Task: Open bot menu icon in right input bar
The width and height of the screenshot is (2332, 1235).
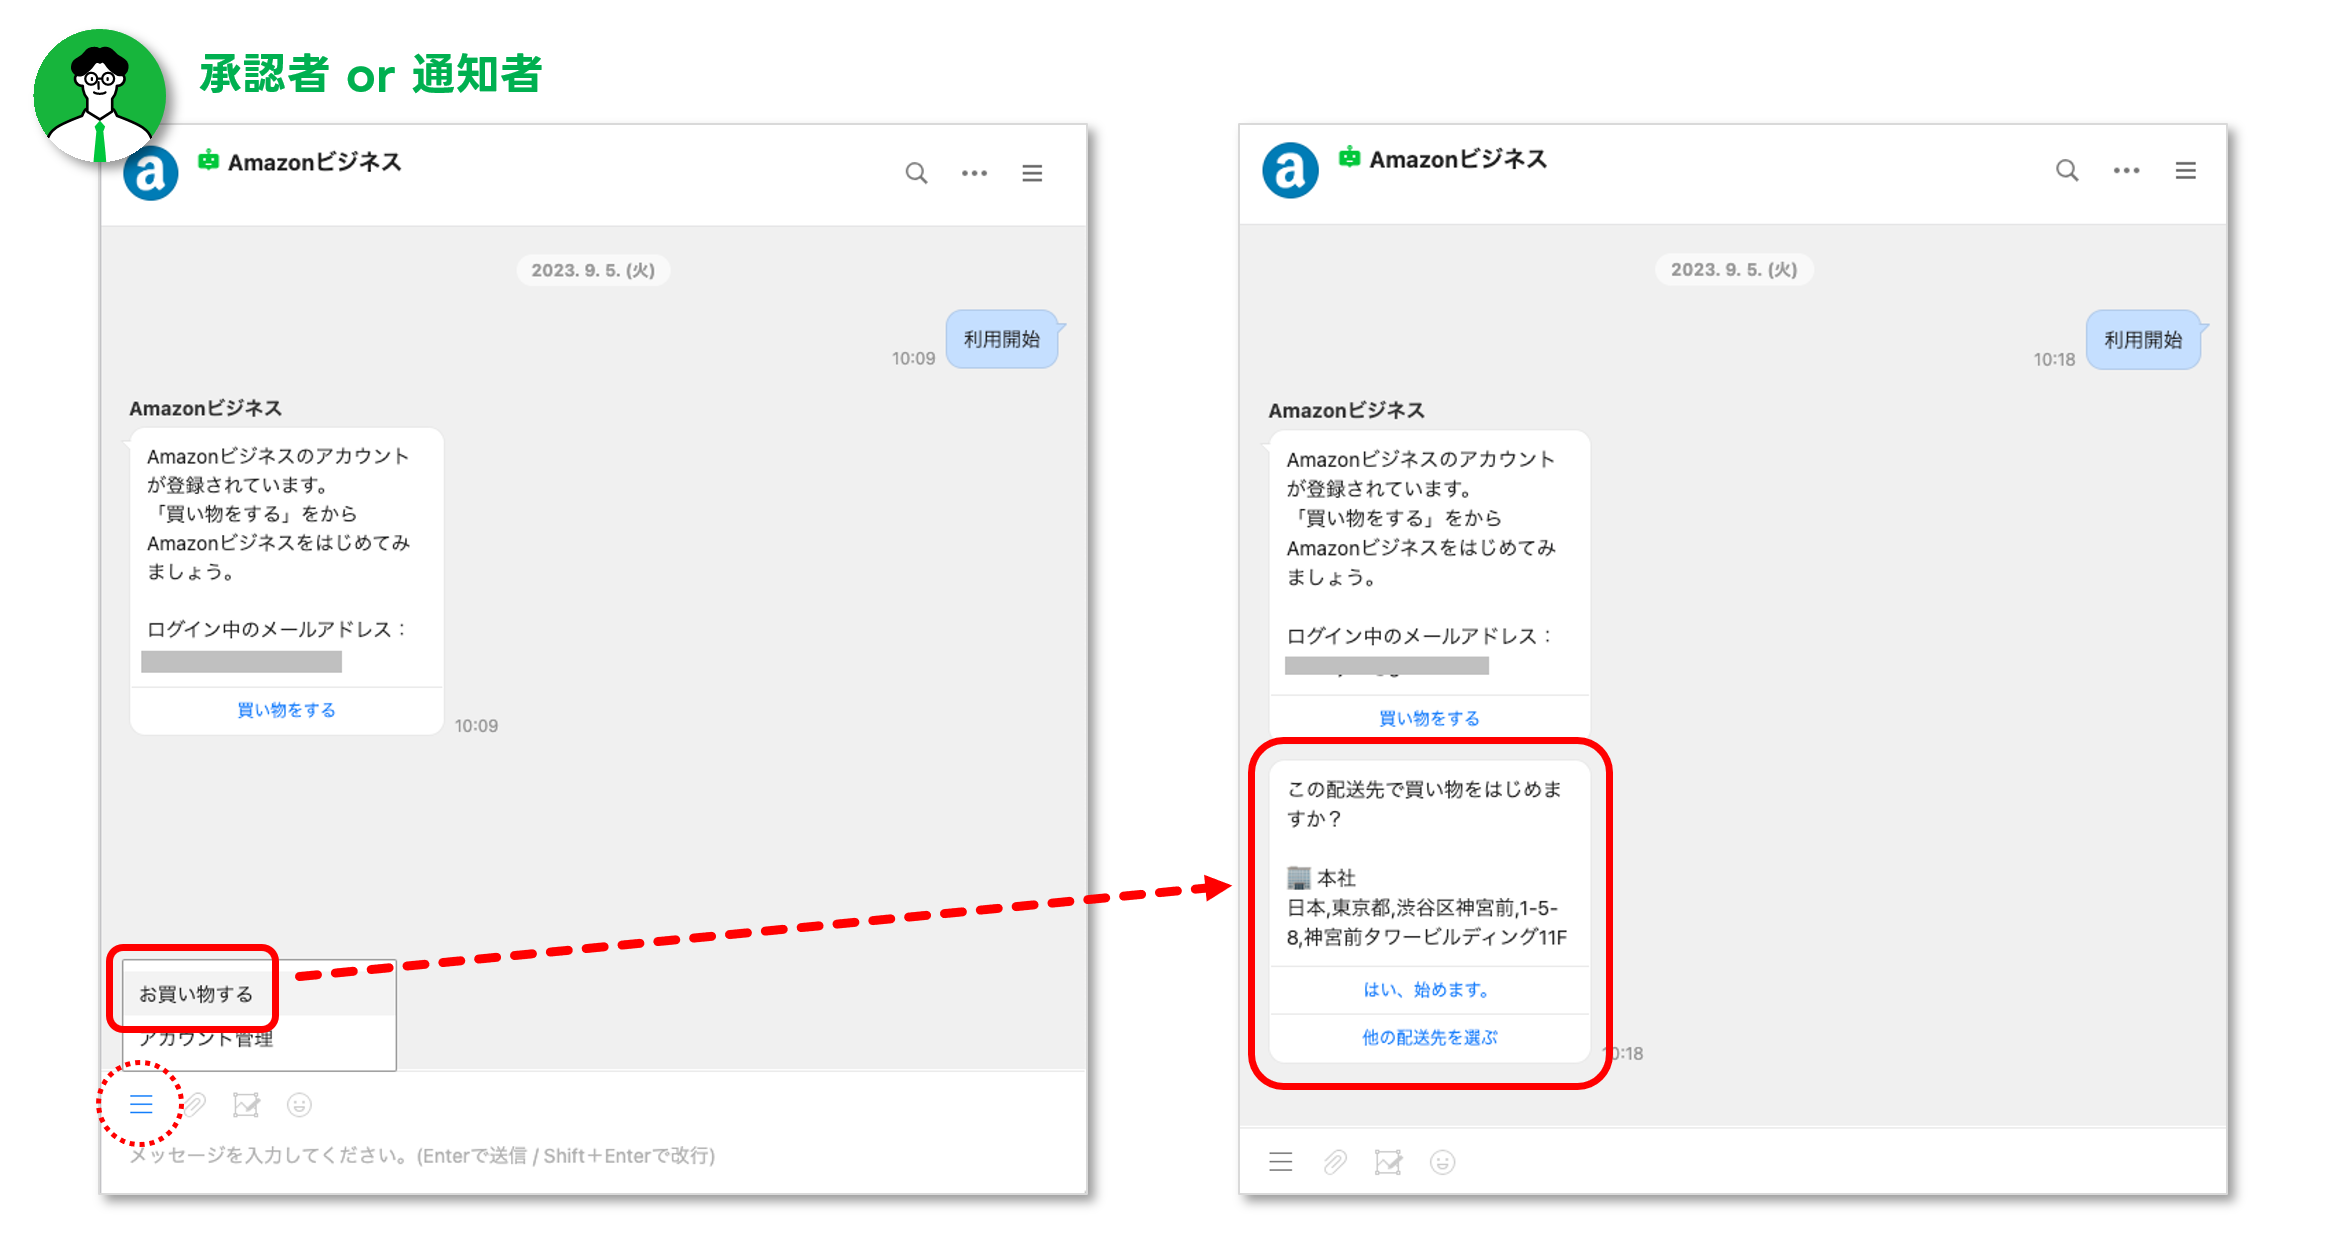Action: [1281, 1162]
